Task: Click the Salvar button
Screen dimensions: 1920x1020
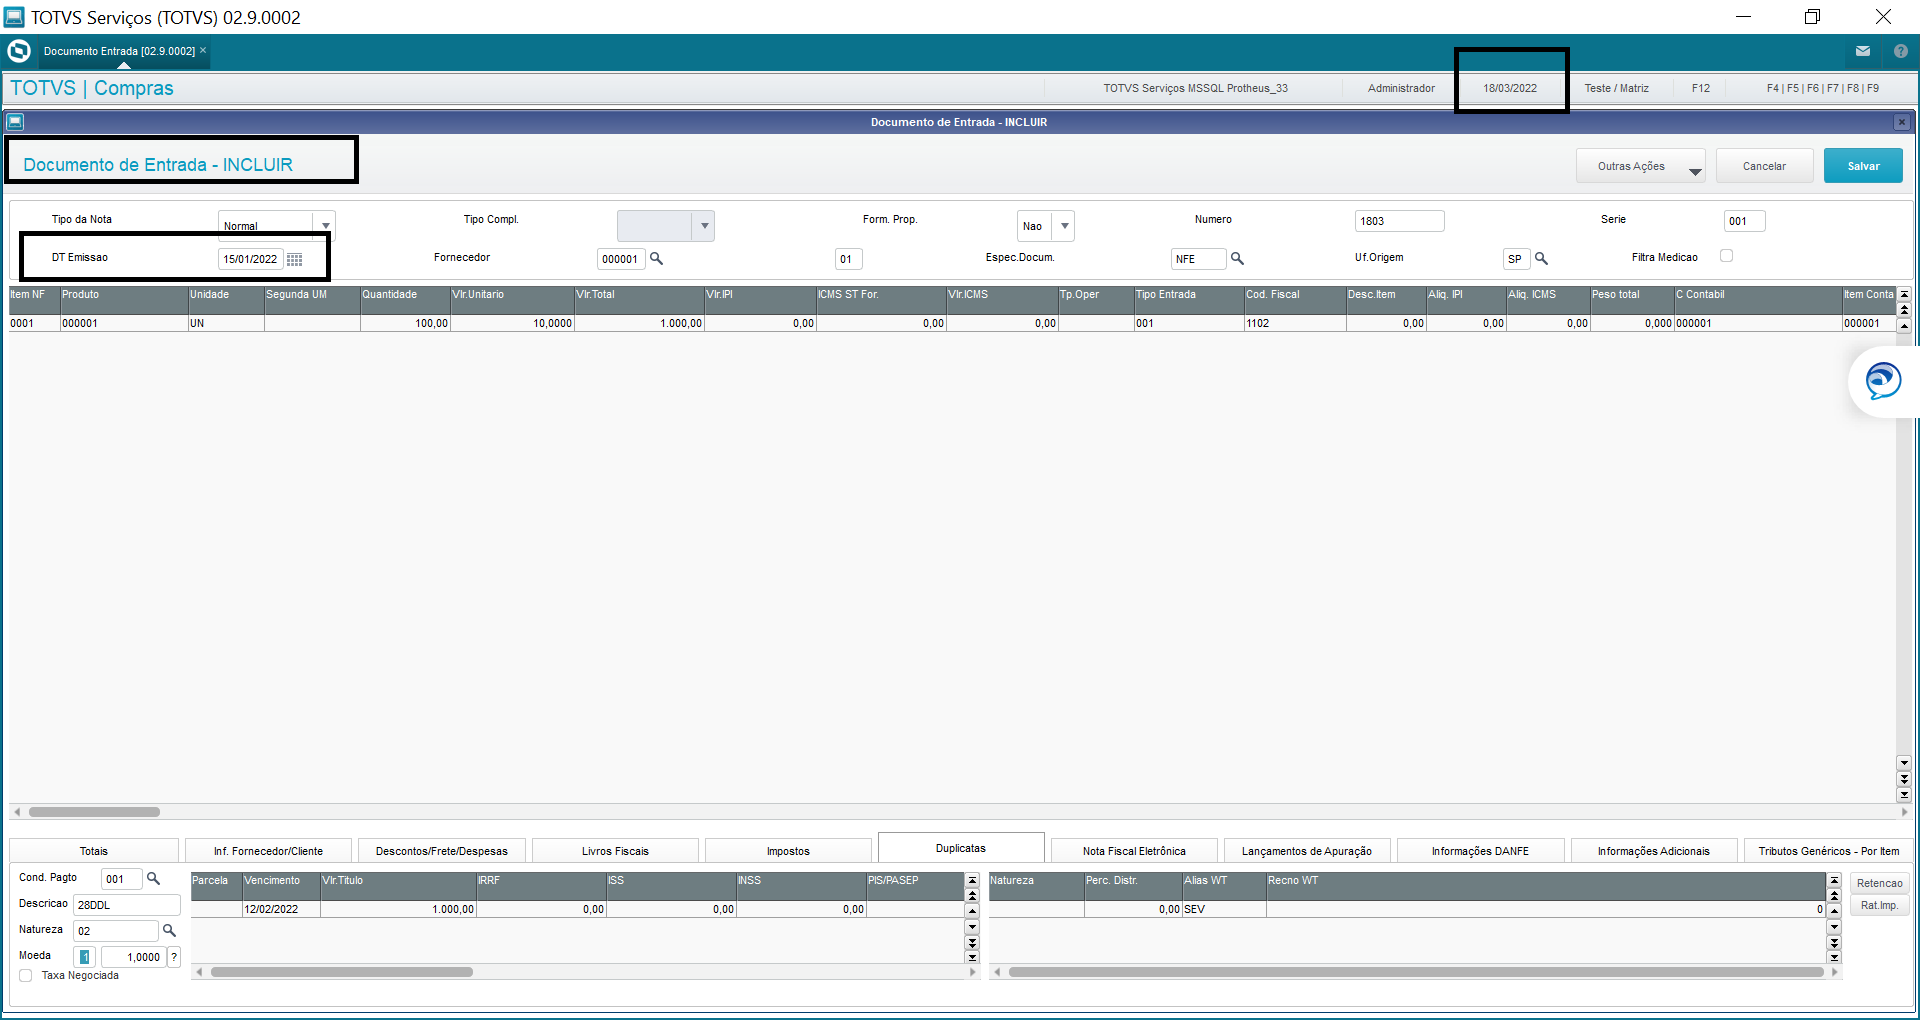Action: click(x=1863, y=166)
